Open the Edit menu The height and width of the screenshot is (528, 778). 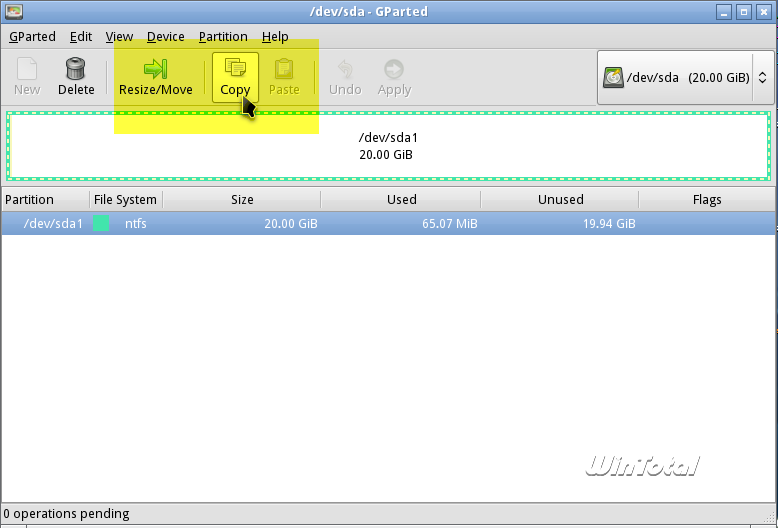(x=81, y=37)
